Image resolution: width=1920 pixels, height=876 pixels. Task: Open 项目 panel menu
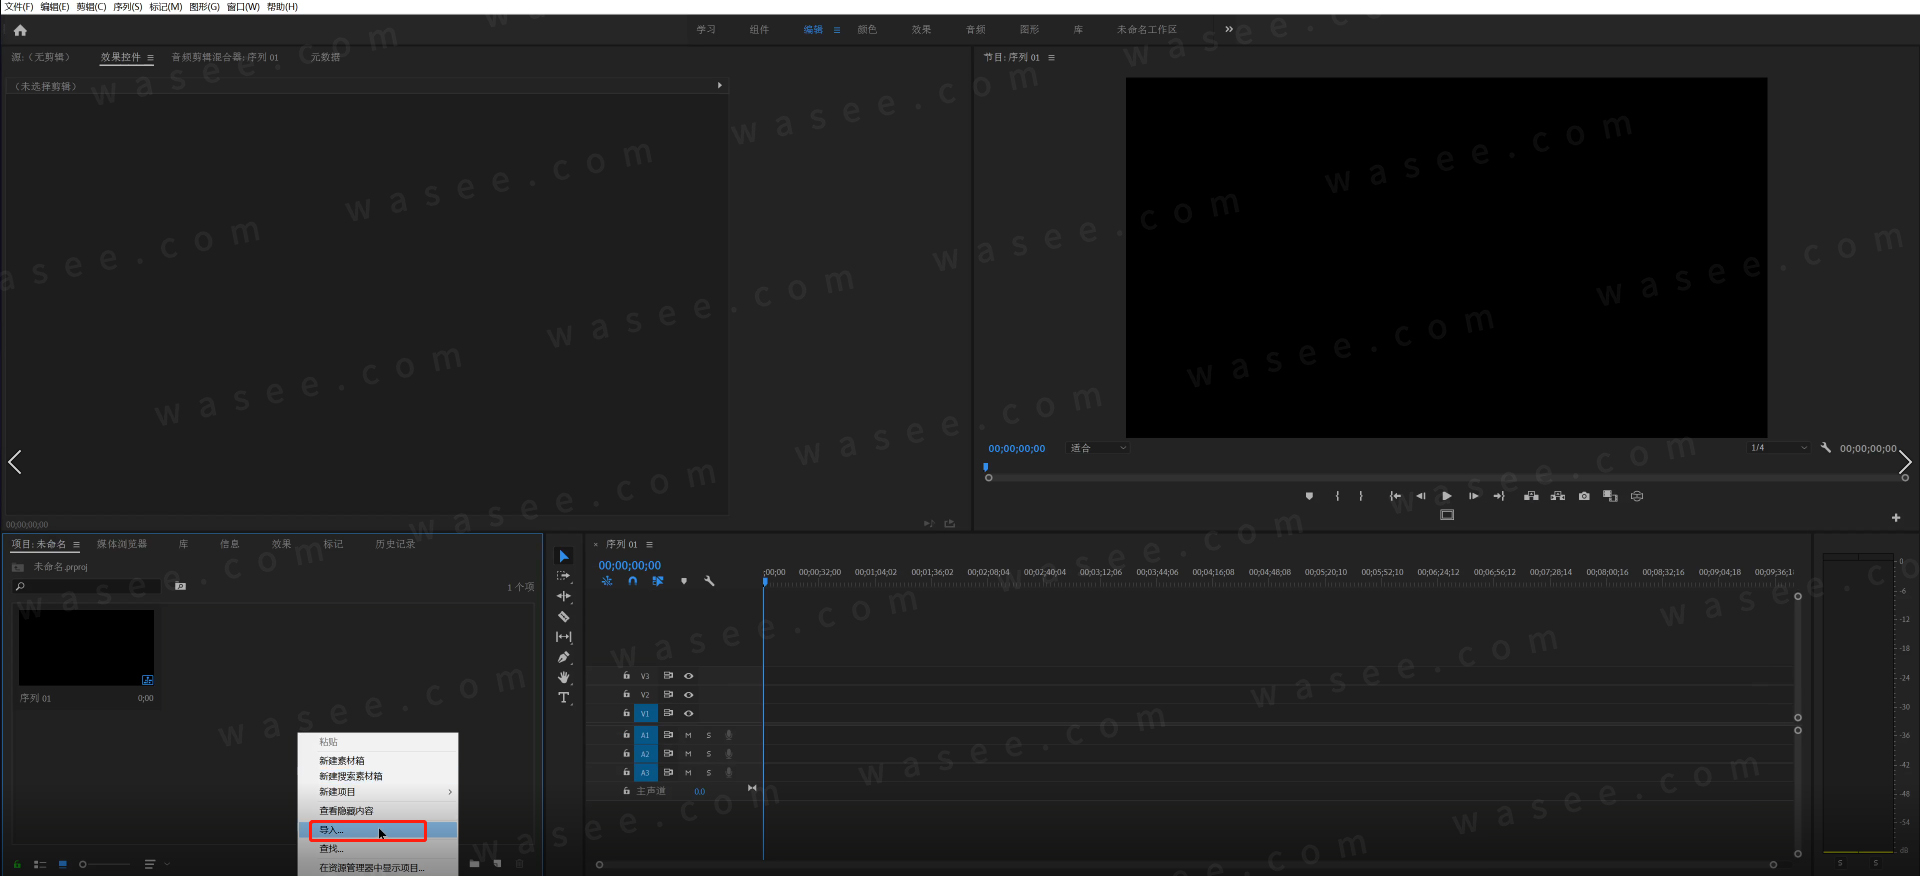(76, 545)
